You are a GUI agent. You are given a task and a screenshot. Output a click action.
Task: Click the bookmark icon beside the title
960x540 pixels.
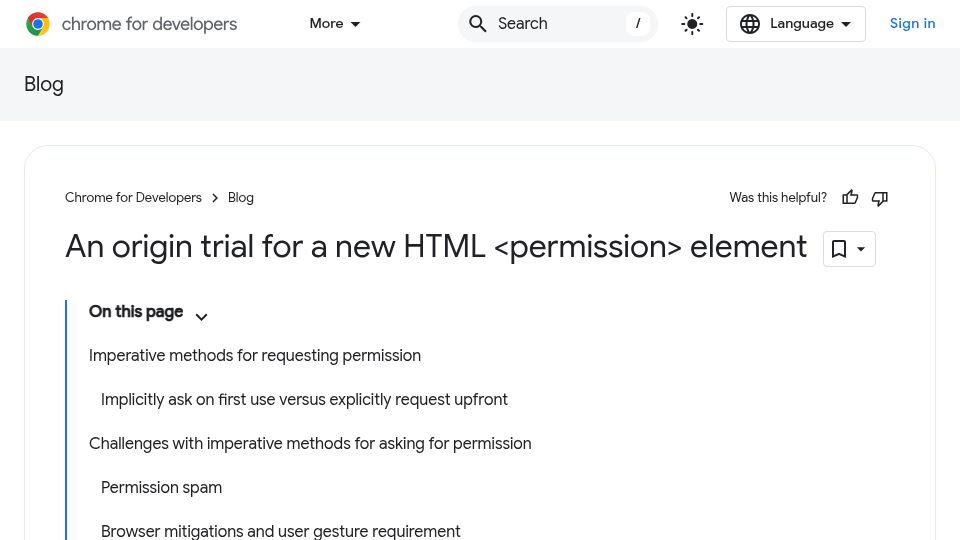(x=839, y=249)
